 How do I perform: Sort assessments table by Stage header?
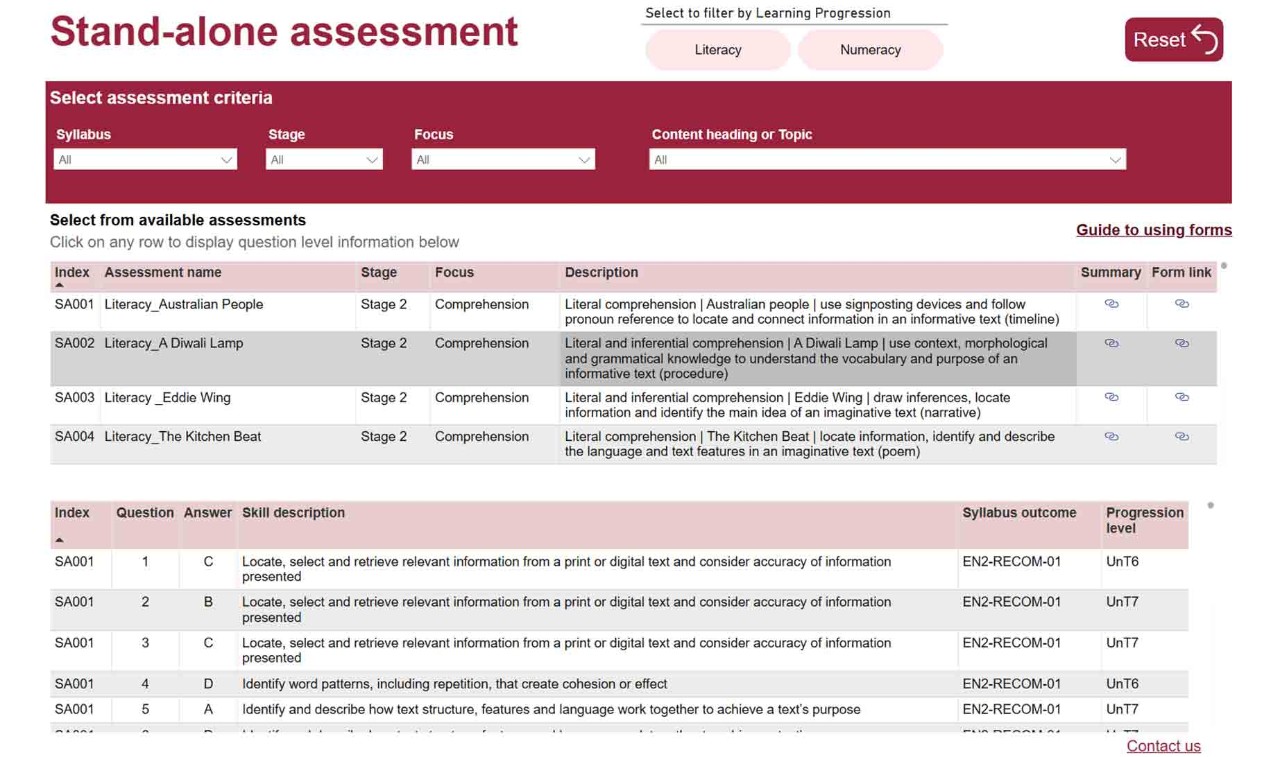coord(379,273)
